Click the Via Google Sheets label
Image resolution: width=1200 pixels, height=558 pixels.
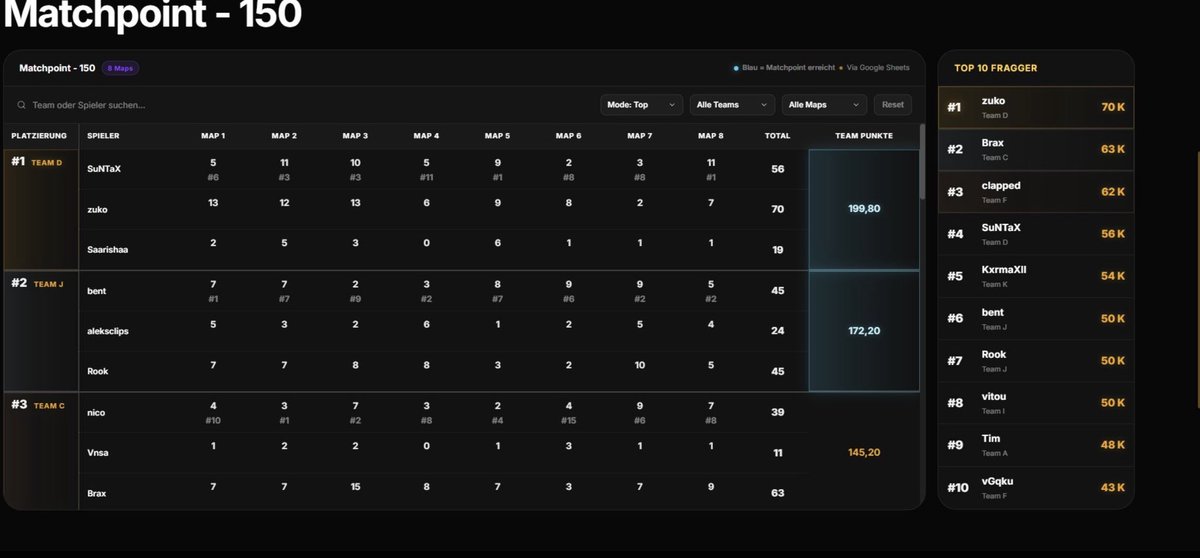[x=878, y=68]
